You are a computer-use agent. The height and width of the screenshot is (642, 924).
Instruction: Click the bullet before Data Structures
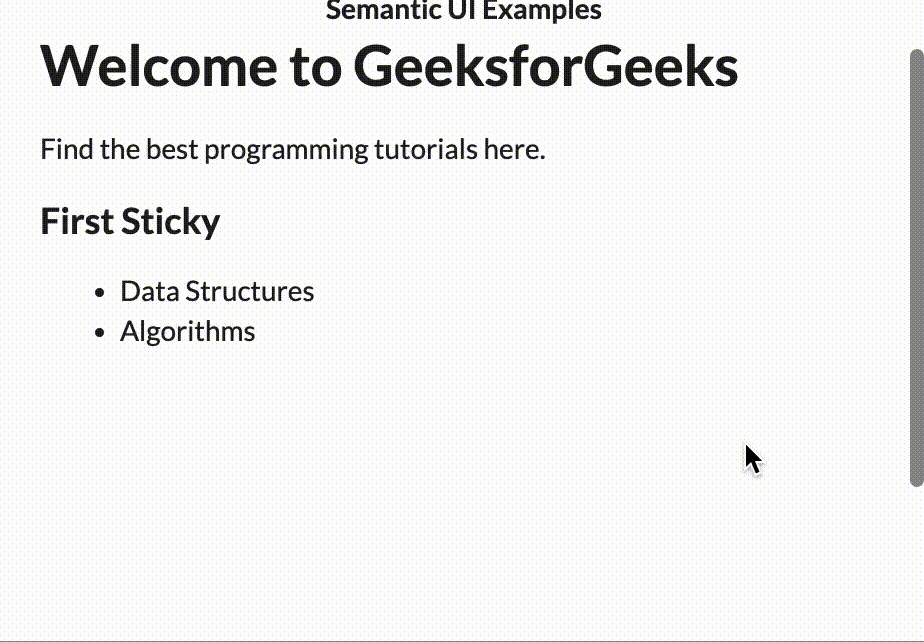98,293
